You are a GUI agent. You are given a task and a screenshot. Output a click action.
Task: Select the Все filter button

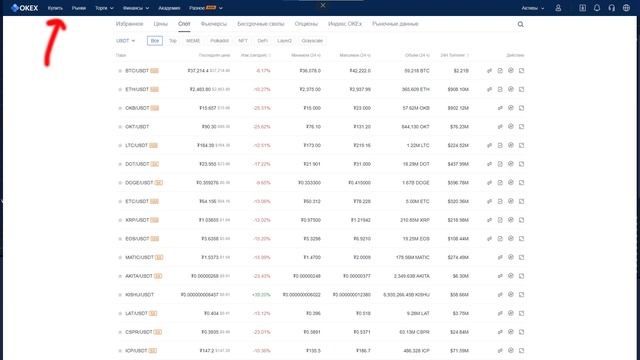coord(155,41)
